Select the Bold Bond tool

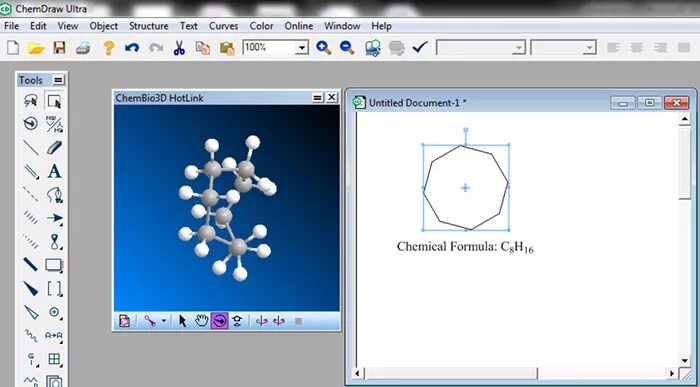pyautogui.click(x=30, y=265)
